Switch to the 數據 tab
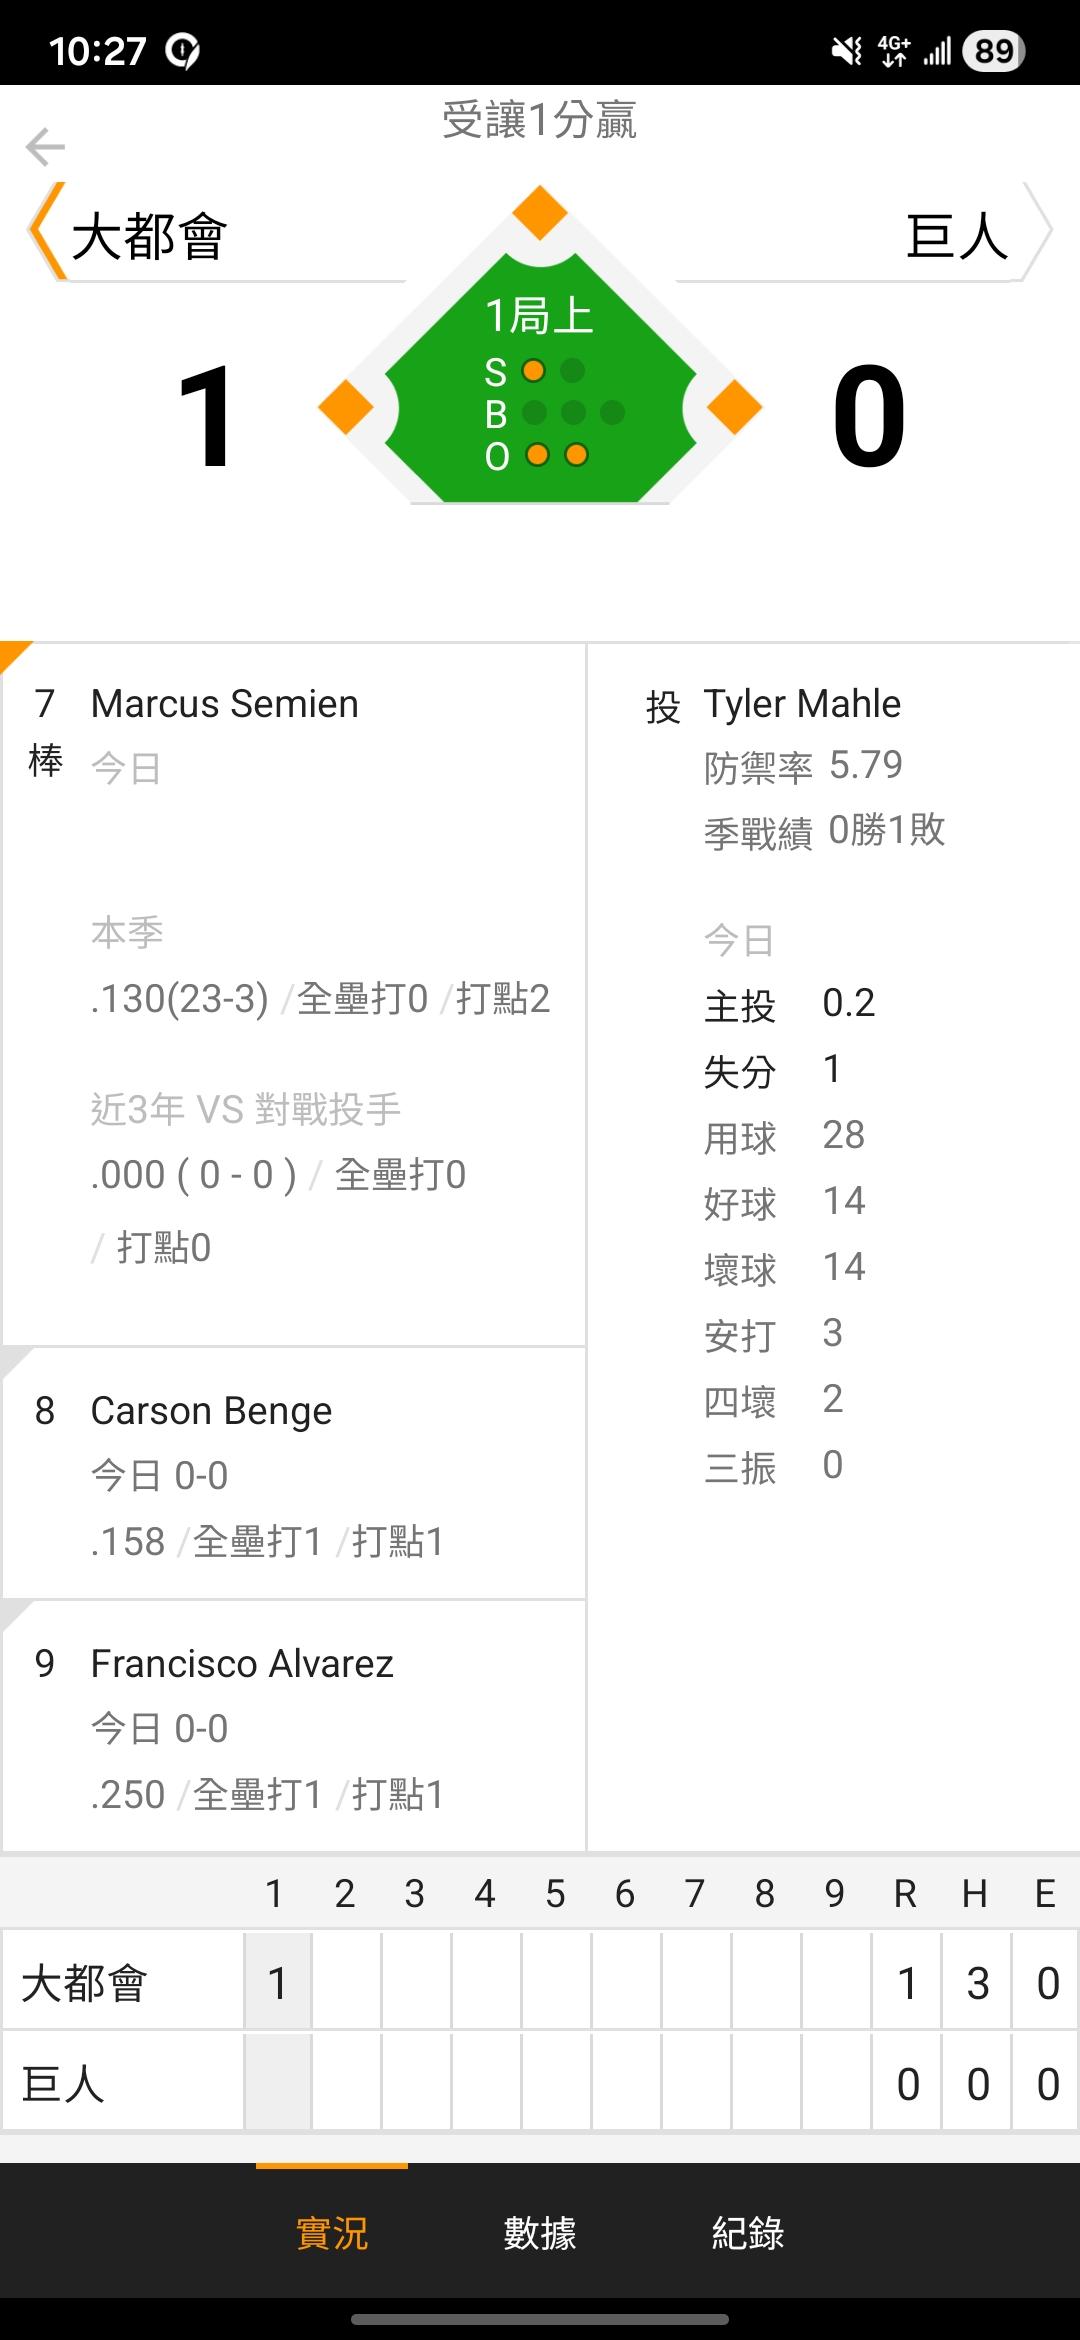Image resolution: width=1080 pixels, height=2340 pixels. (540, 2233)
